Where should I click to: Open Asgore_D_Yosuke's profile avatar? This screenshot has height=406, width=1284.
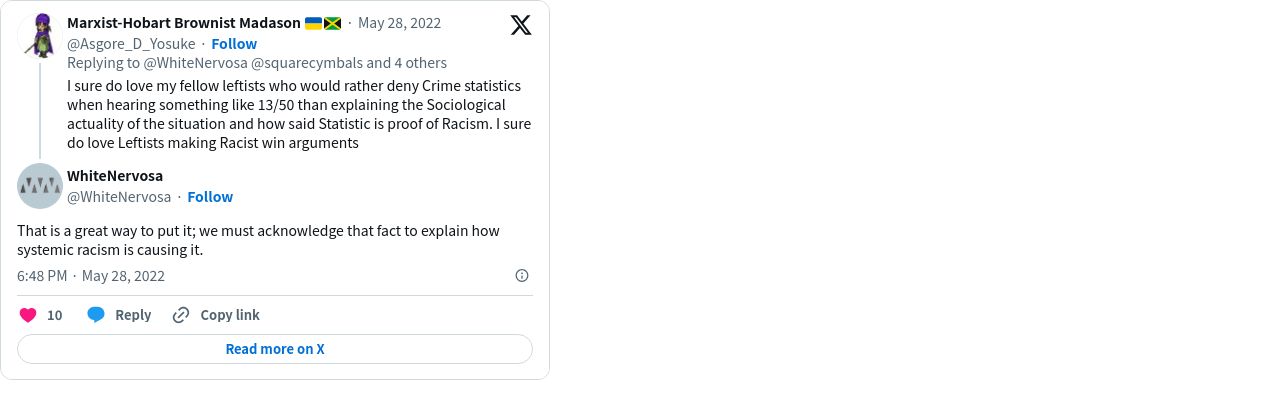pyautogui.click(x=40, y=35)
